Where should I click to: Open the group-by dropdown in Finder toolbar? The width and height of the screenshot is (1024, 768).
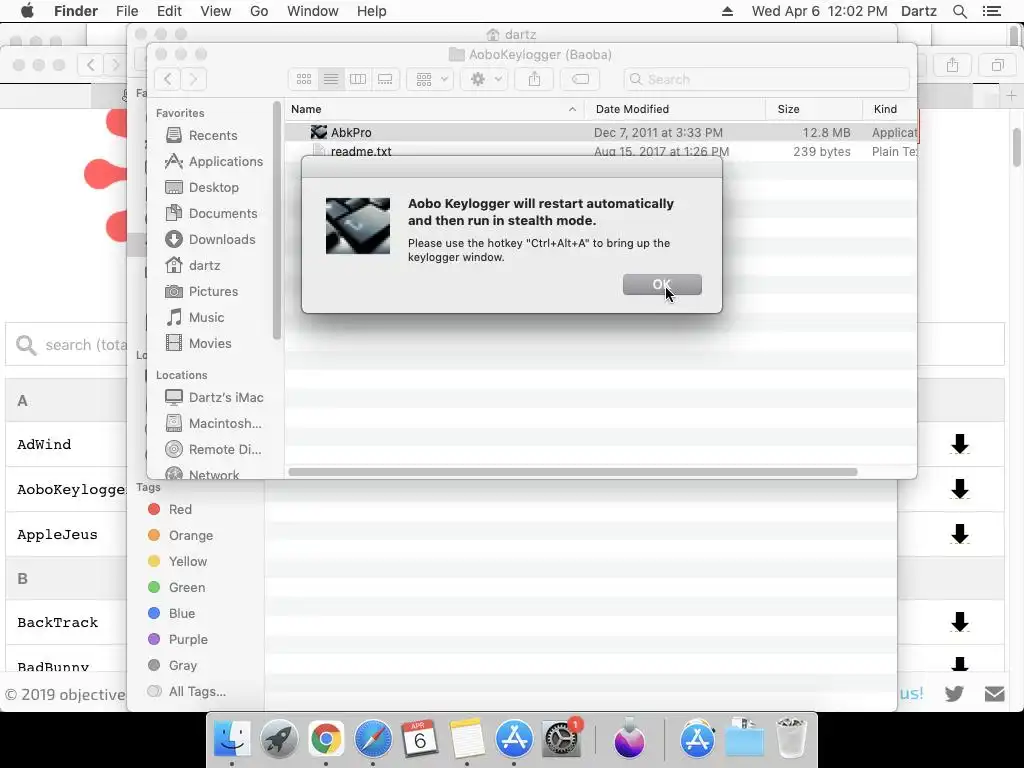coord(430,79)
